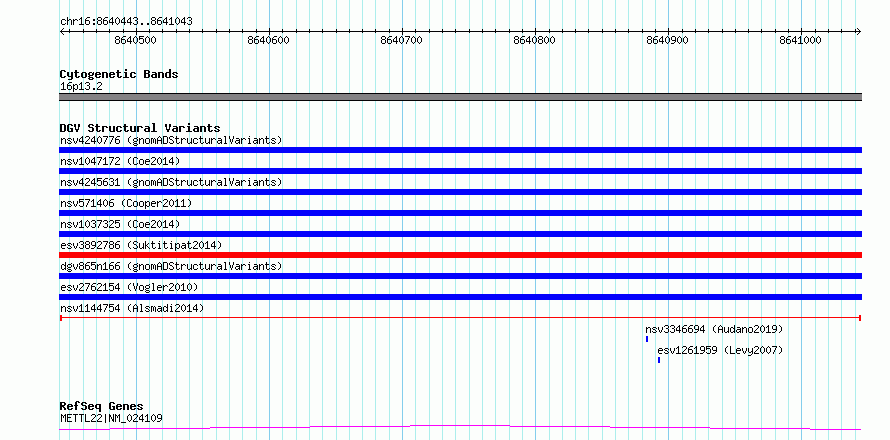Click ruler position 8641000

point(800,40)
